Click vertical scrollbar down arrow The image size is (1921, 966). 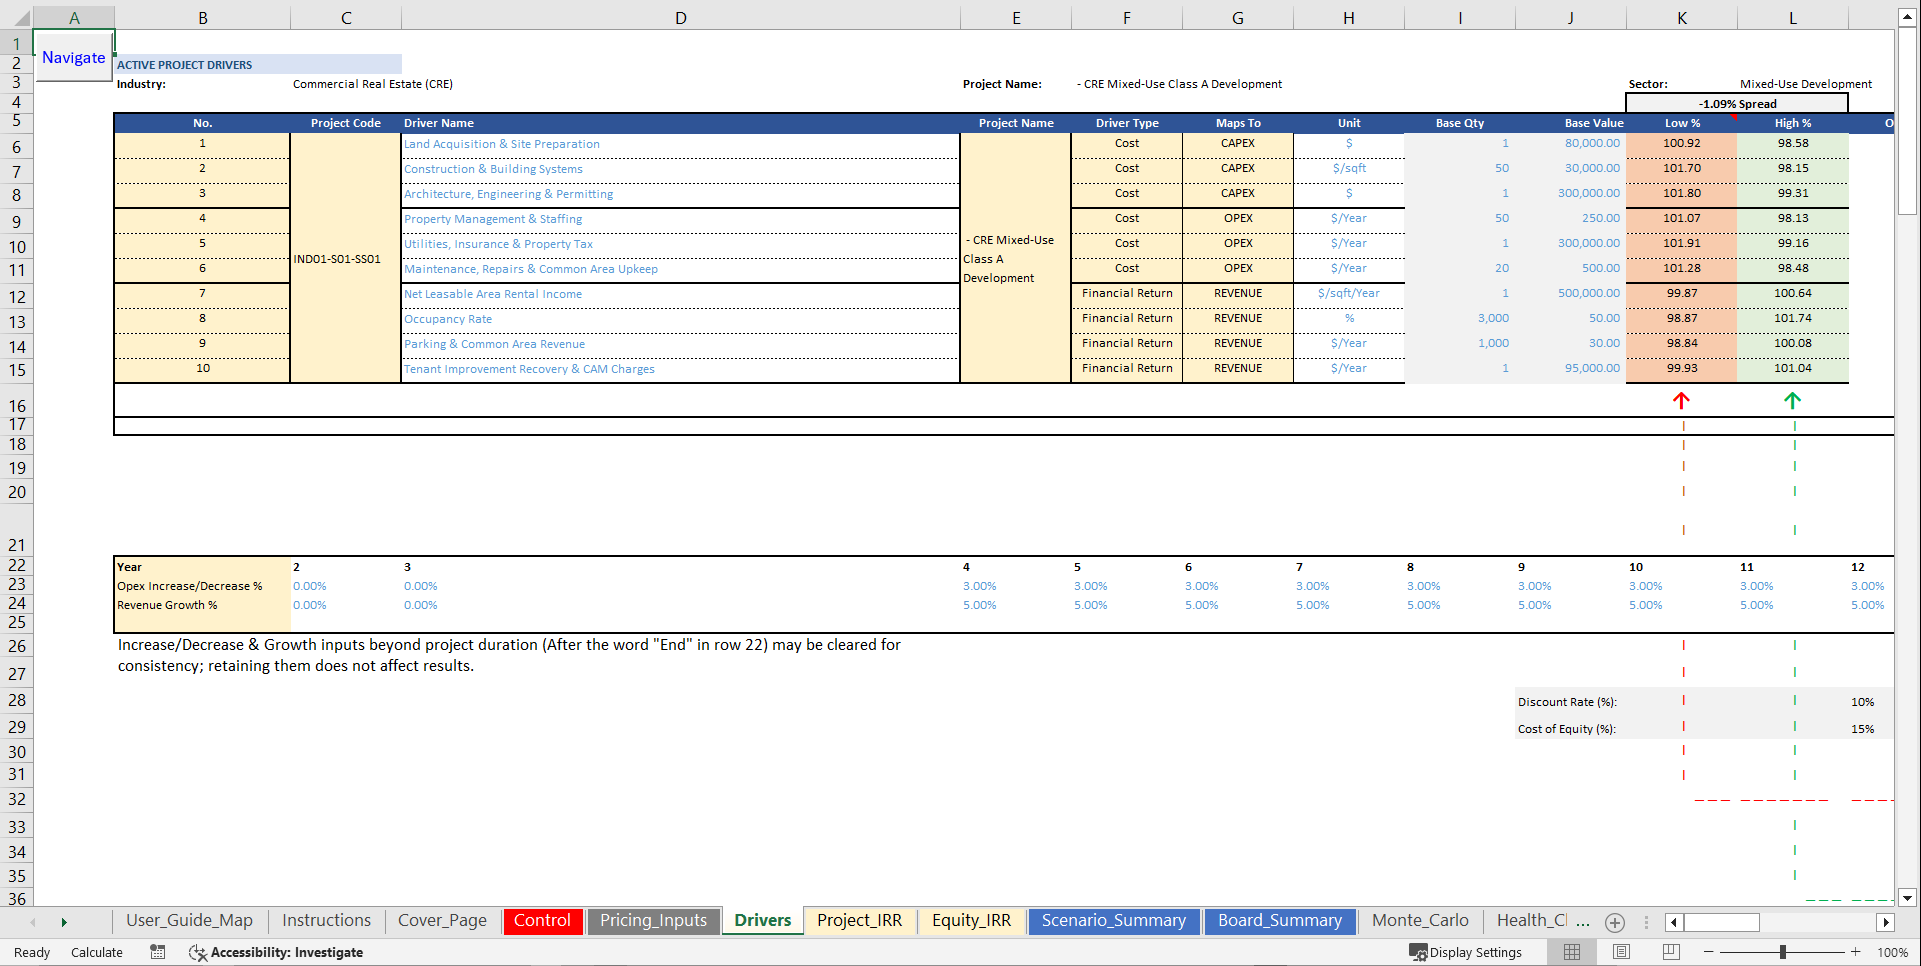(1907, 898)
